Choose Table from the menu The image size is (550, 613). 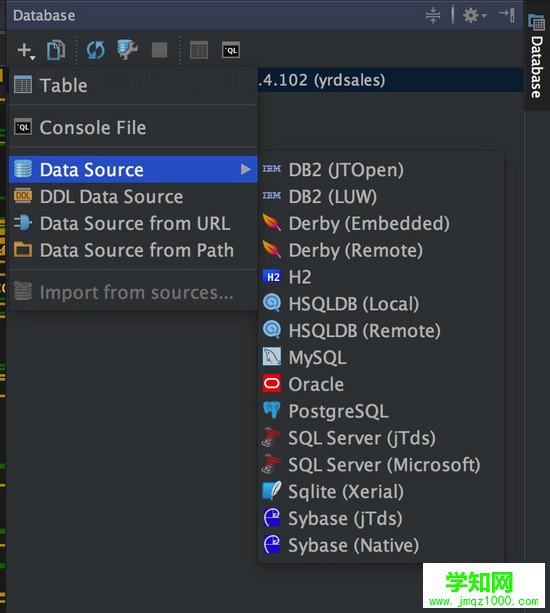click(x=133, y=85)
